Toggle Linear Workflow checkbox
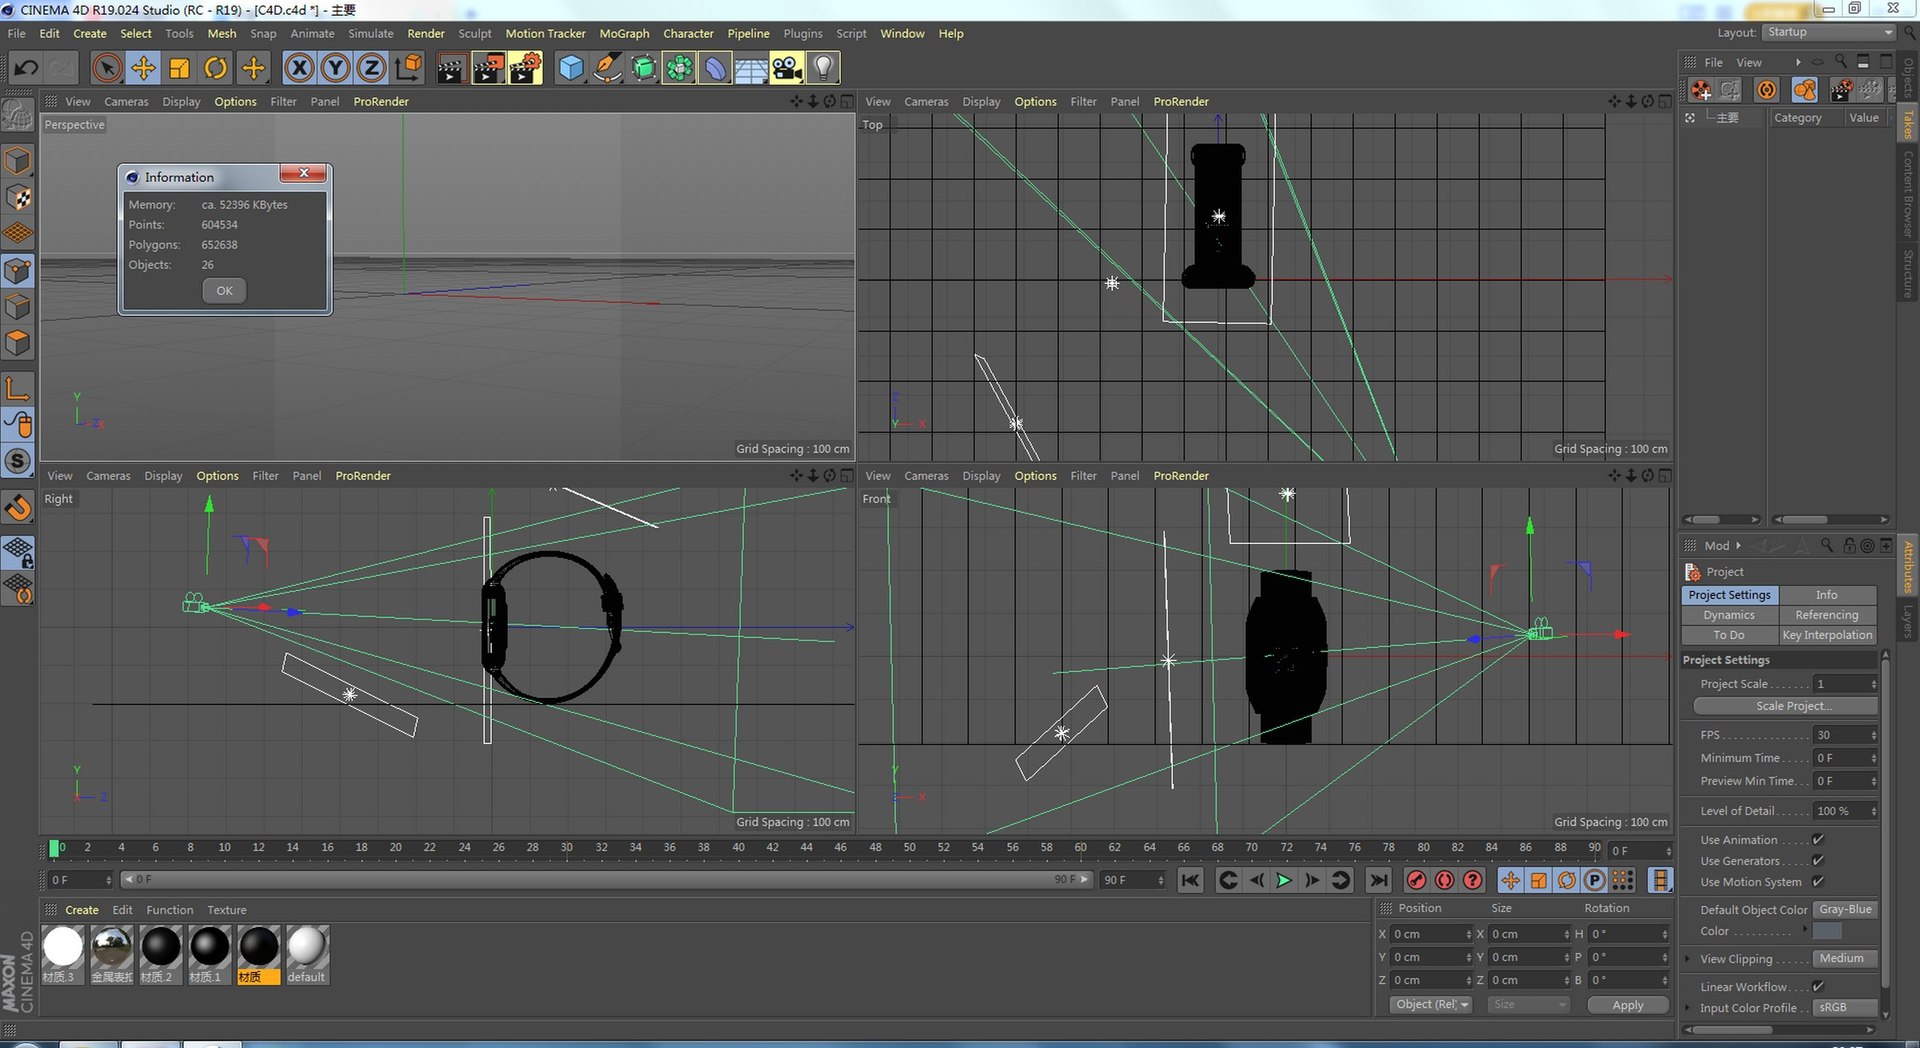This screenshot has width=1920, height=1048. coord(1818,986)
